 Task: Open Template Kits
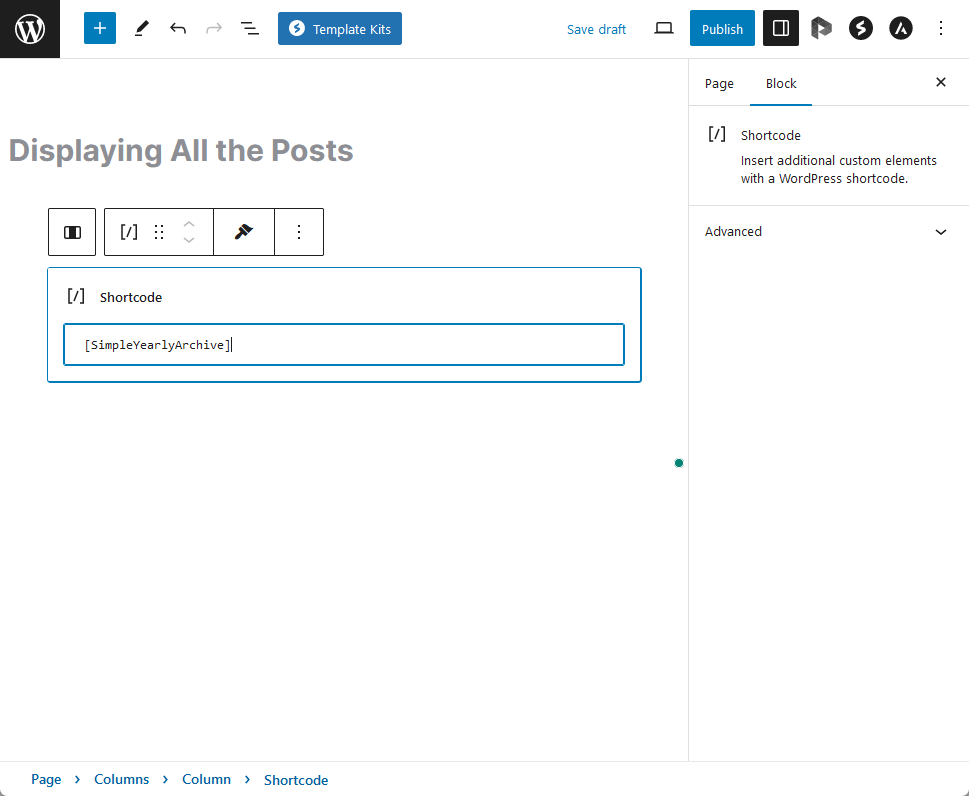pyautogui.click(x=340, y=28)
